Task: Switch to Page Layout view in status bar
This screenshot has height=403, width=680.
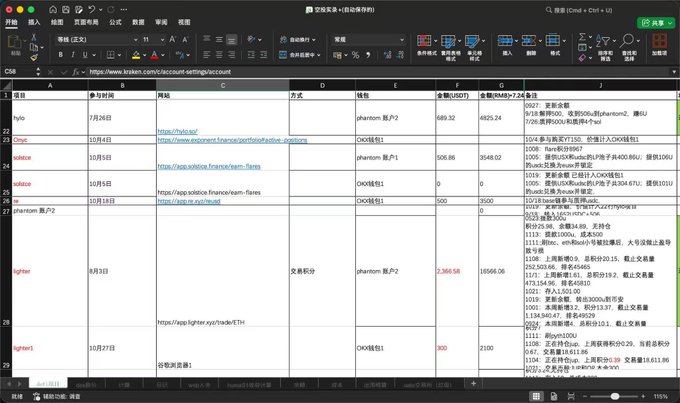Action: pos(554,396)
